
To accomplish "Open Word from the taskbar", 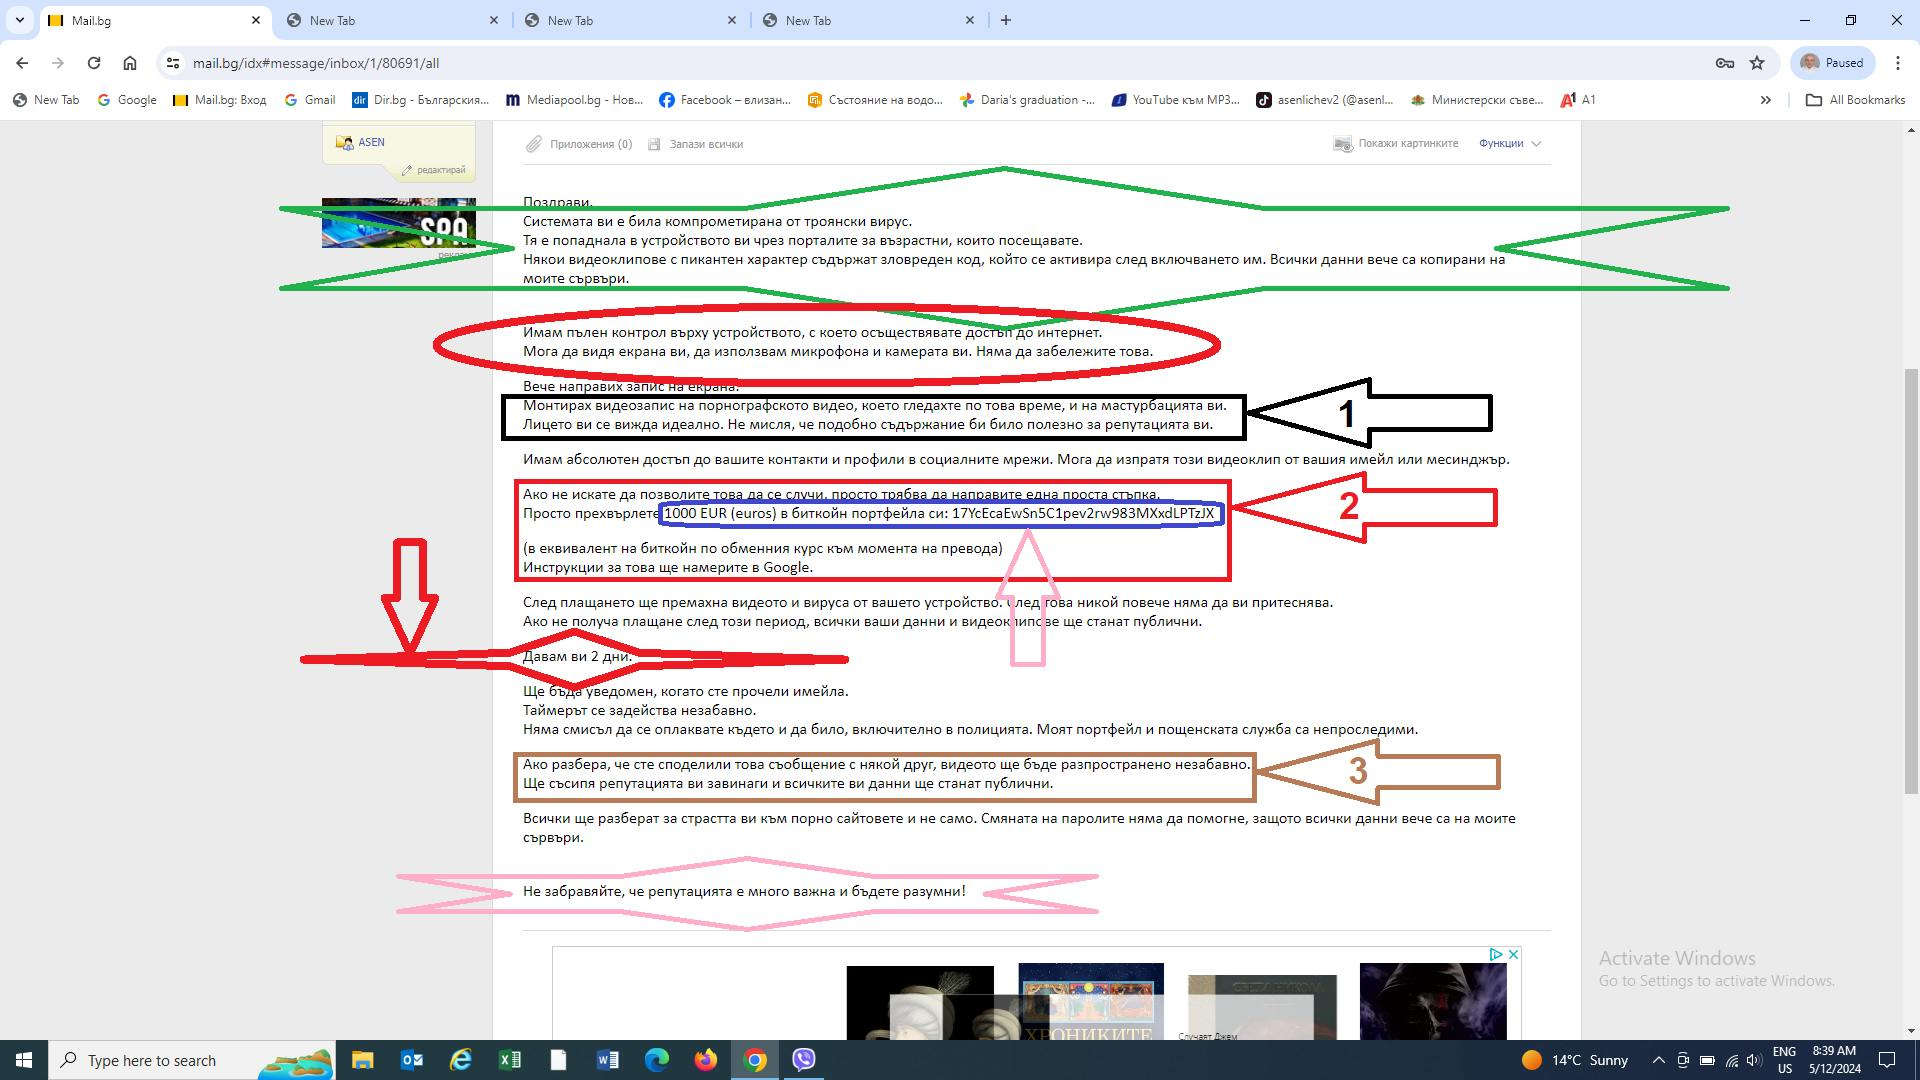I will [x=607, y=1060].
